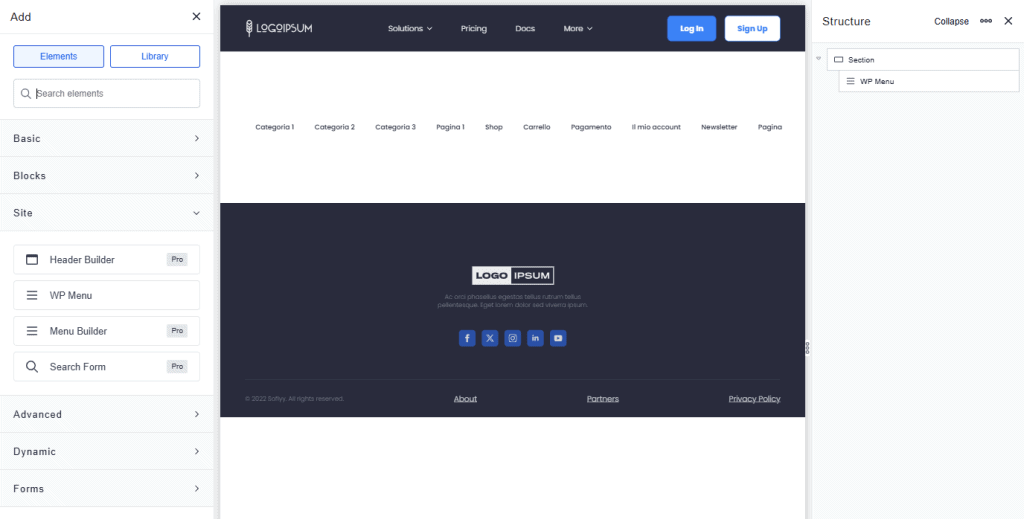The height and width of the screenshot is (519, 1024).
Task: Click the copyright text '© 2022 Soflyy. All rights reserved.'
Action: (x=295, y=399)
